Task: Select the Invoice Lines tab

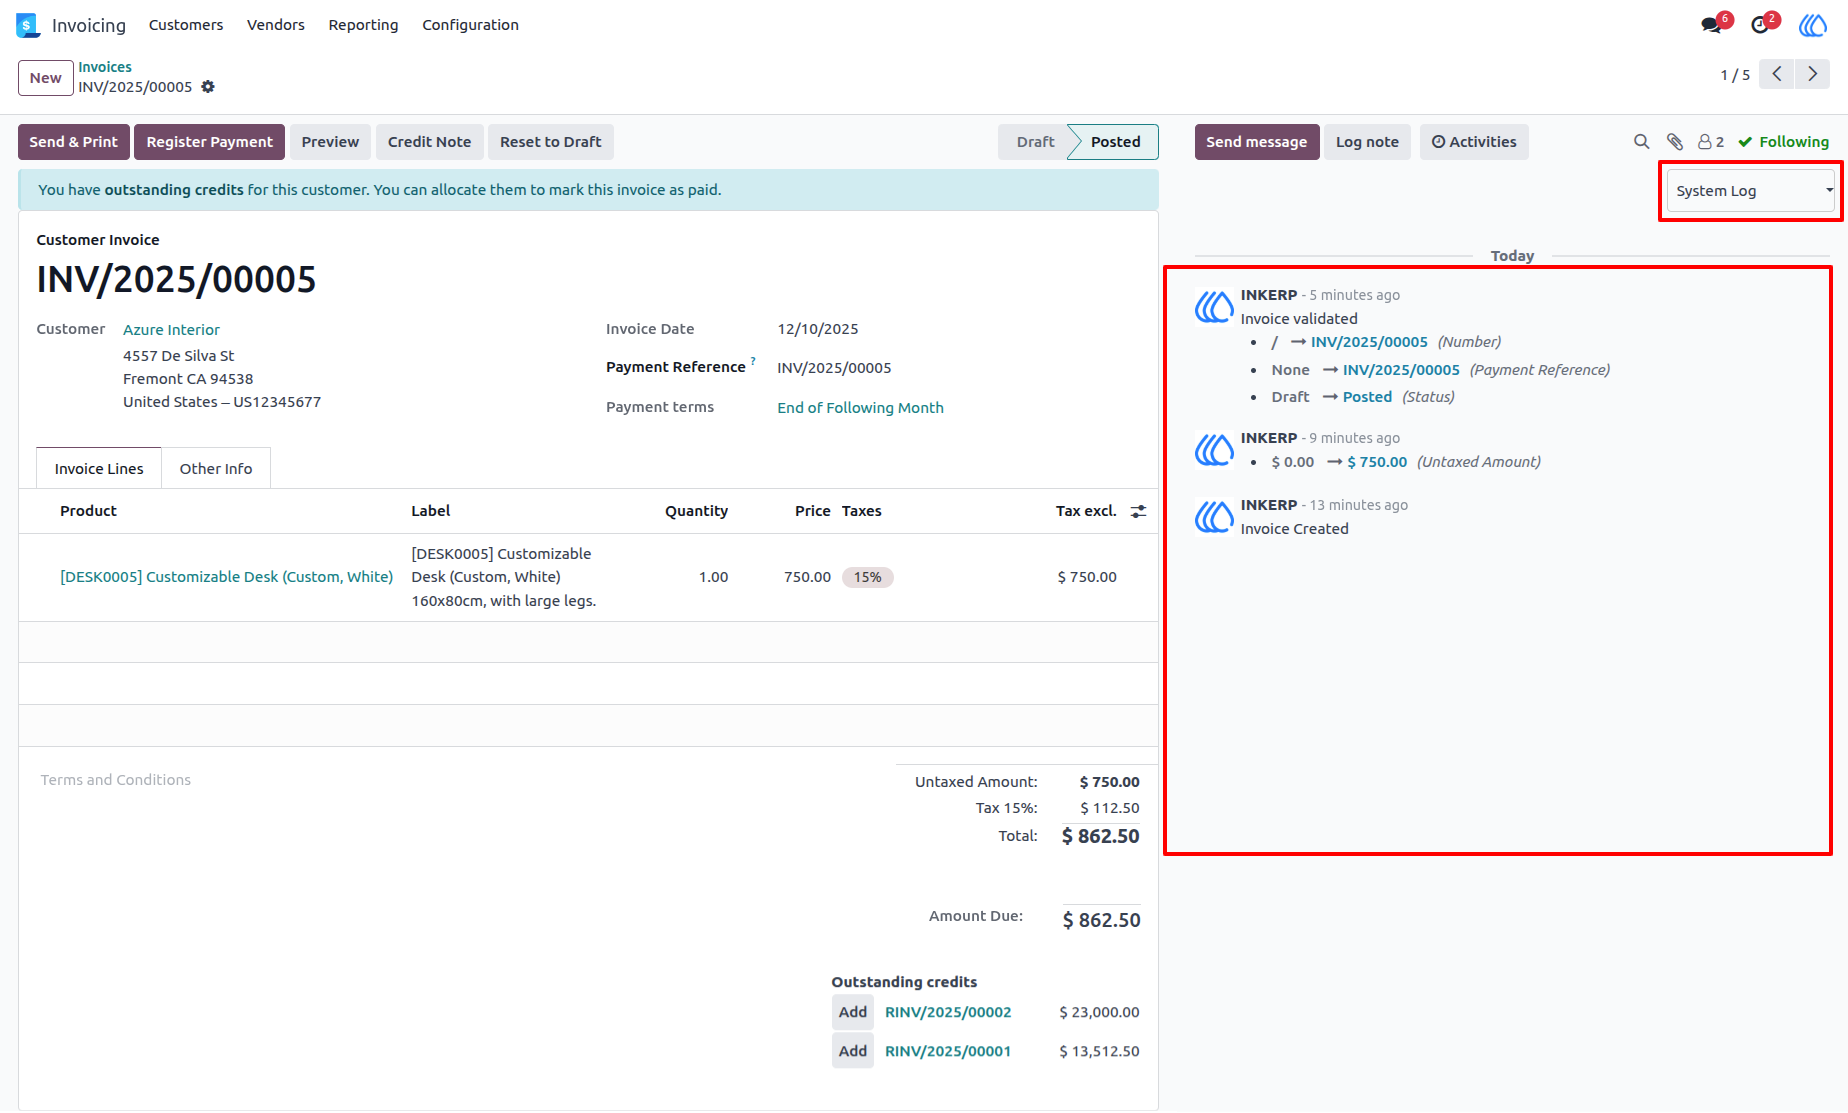Action: pos(99,468)
